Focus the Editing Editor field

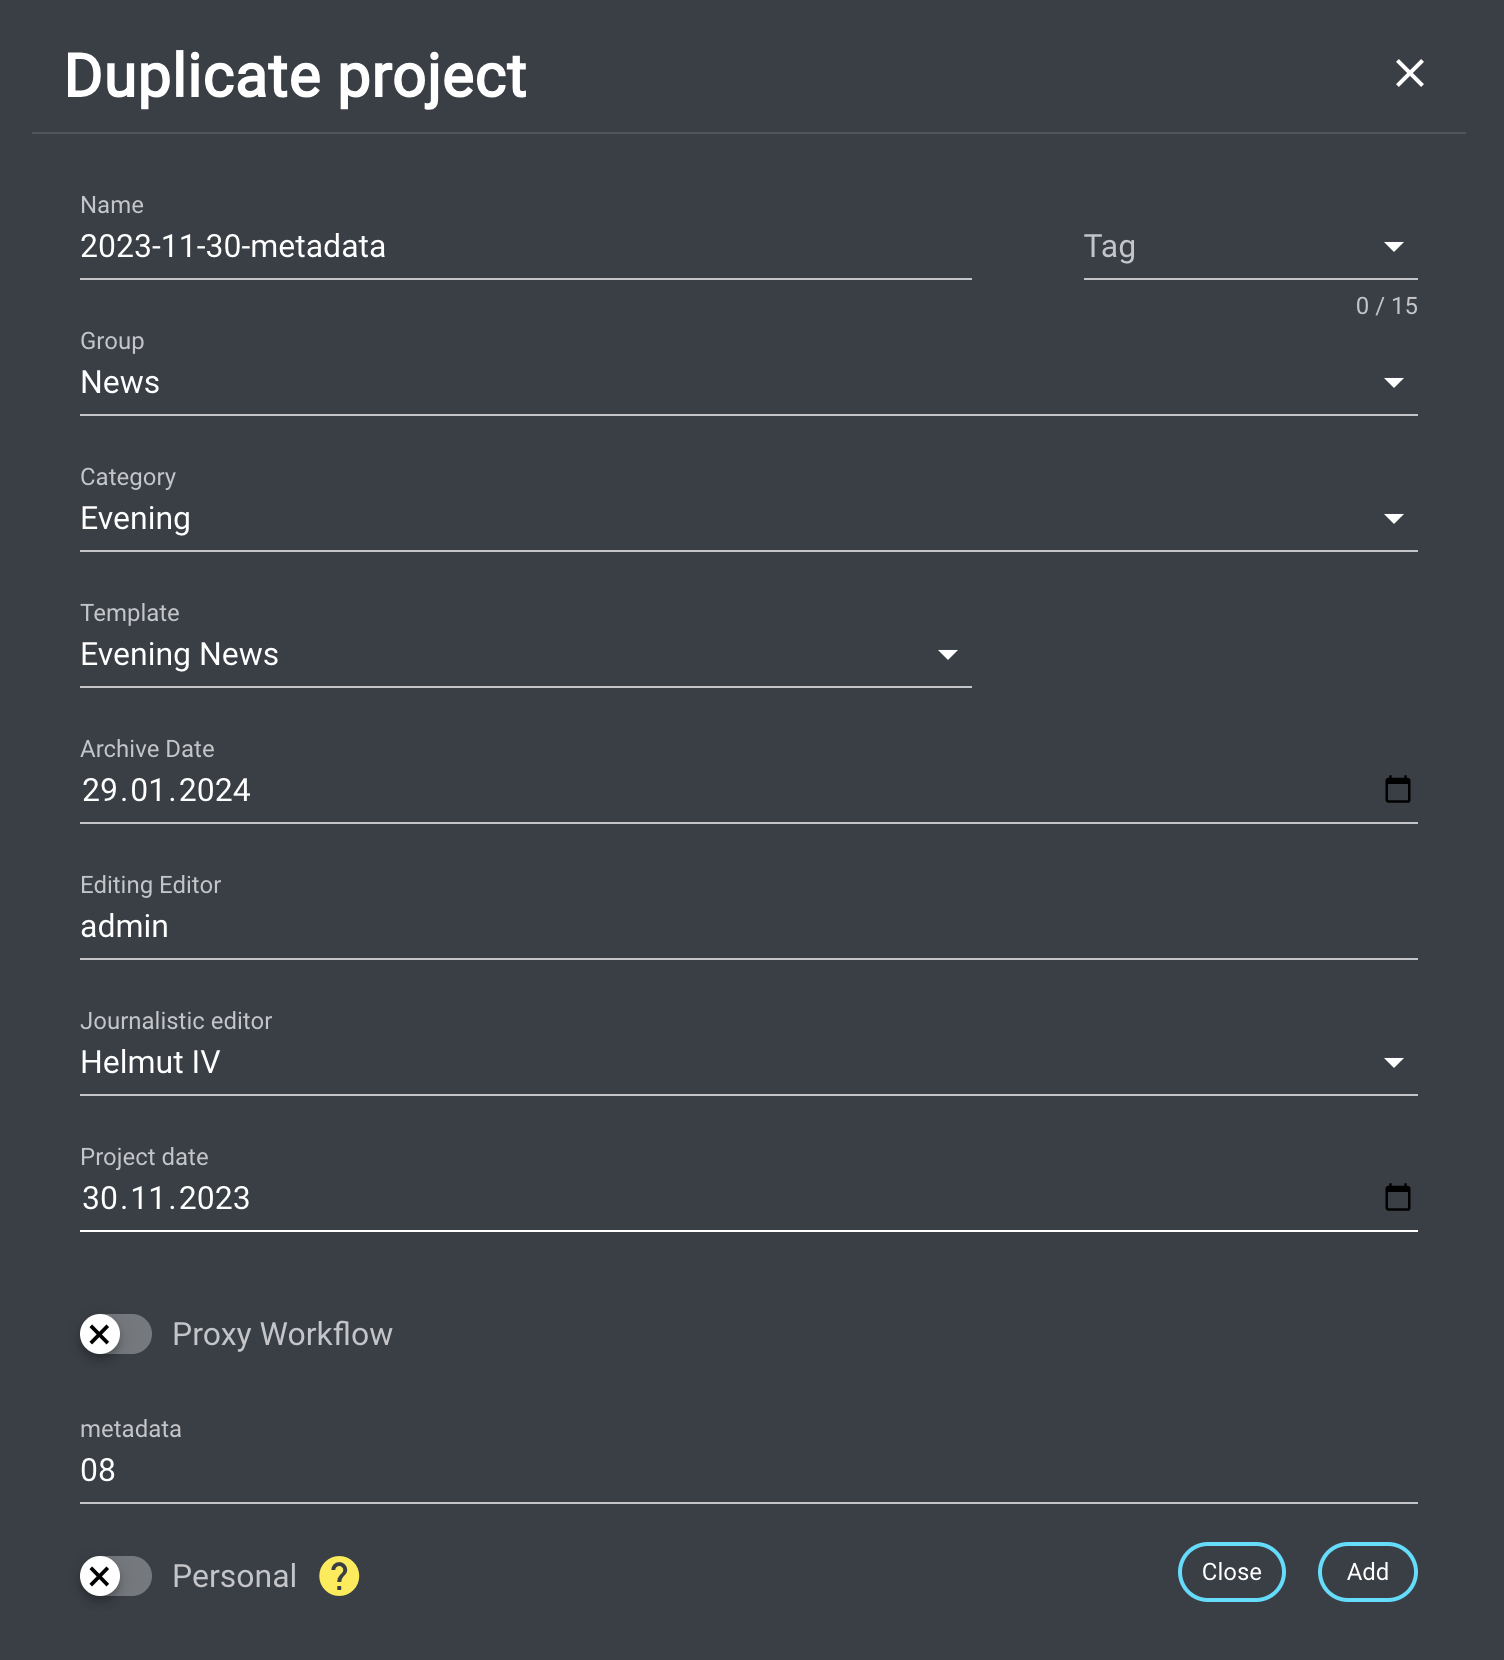[748, 927]
